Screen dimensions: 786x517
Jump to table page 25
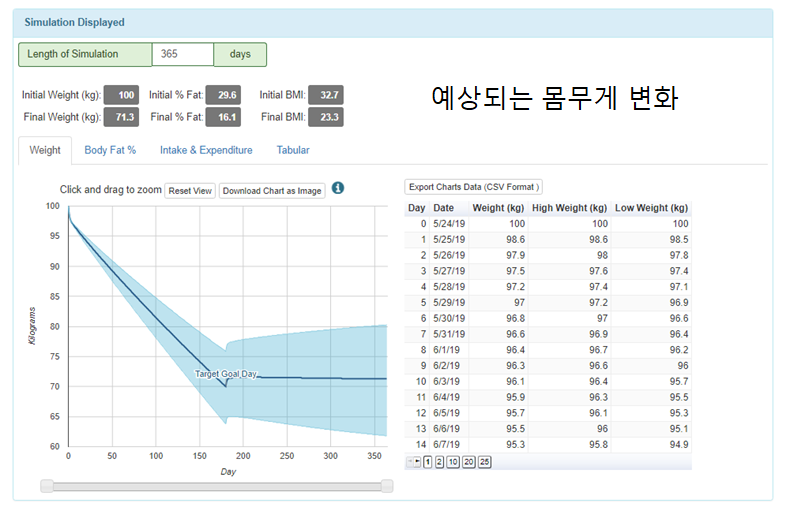(x=484, y=462)
